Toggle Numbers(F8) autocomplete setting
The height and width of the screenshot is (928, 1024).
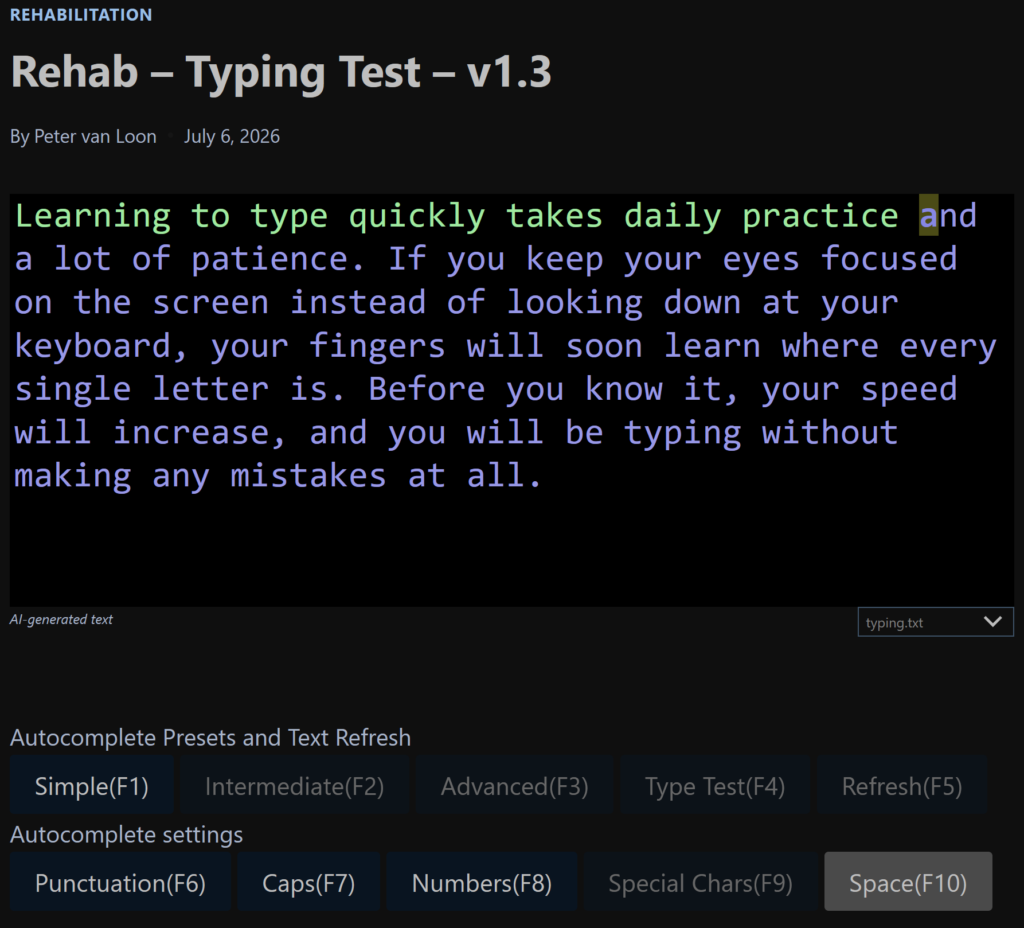(482, 883)
